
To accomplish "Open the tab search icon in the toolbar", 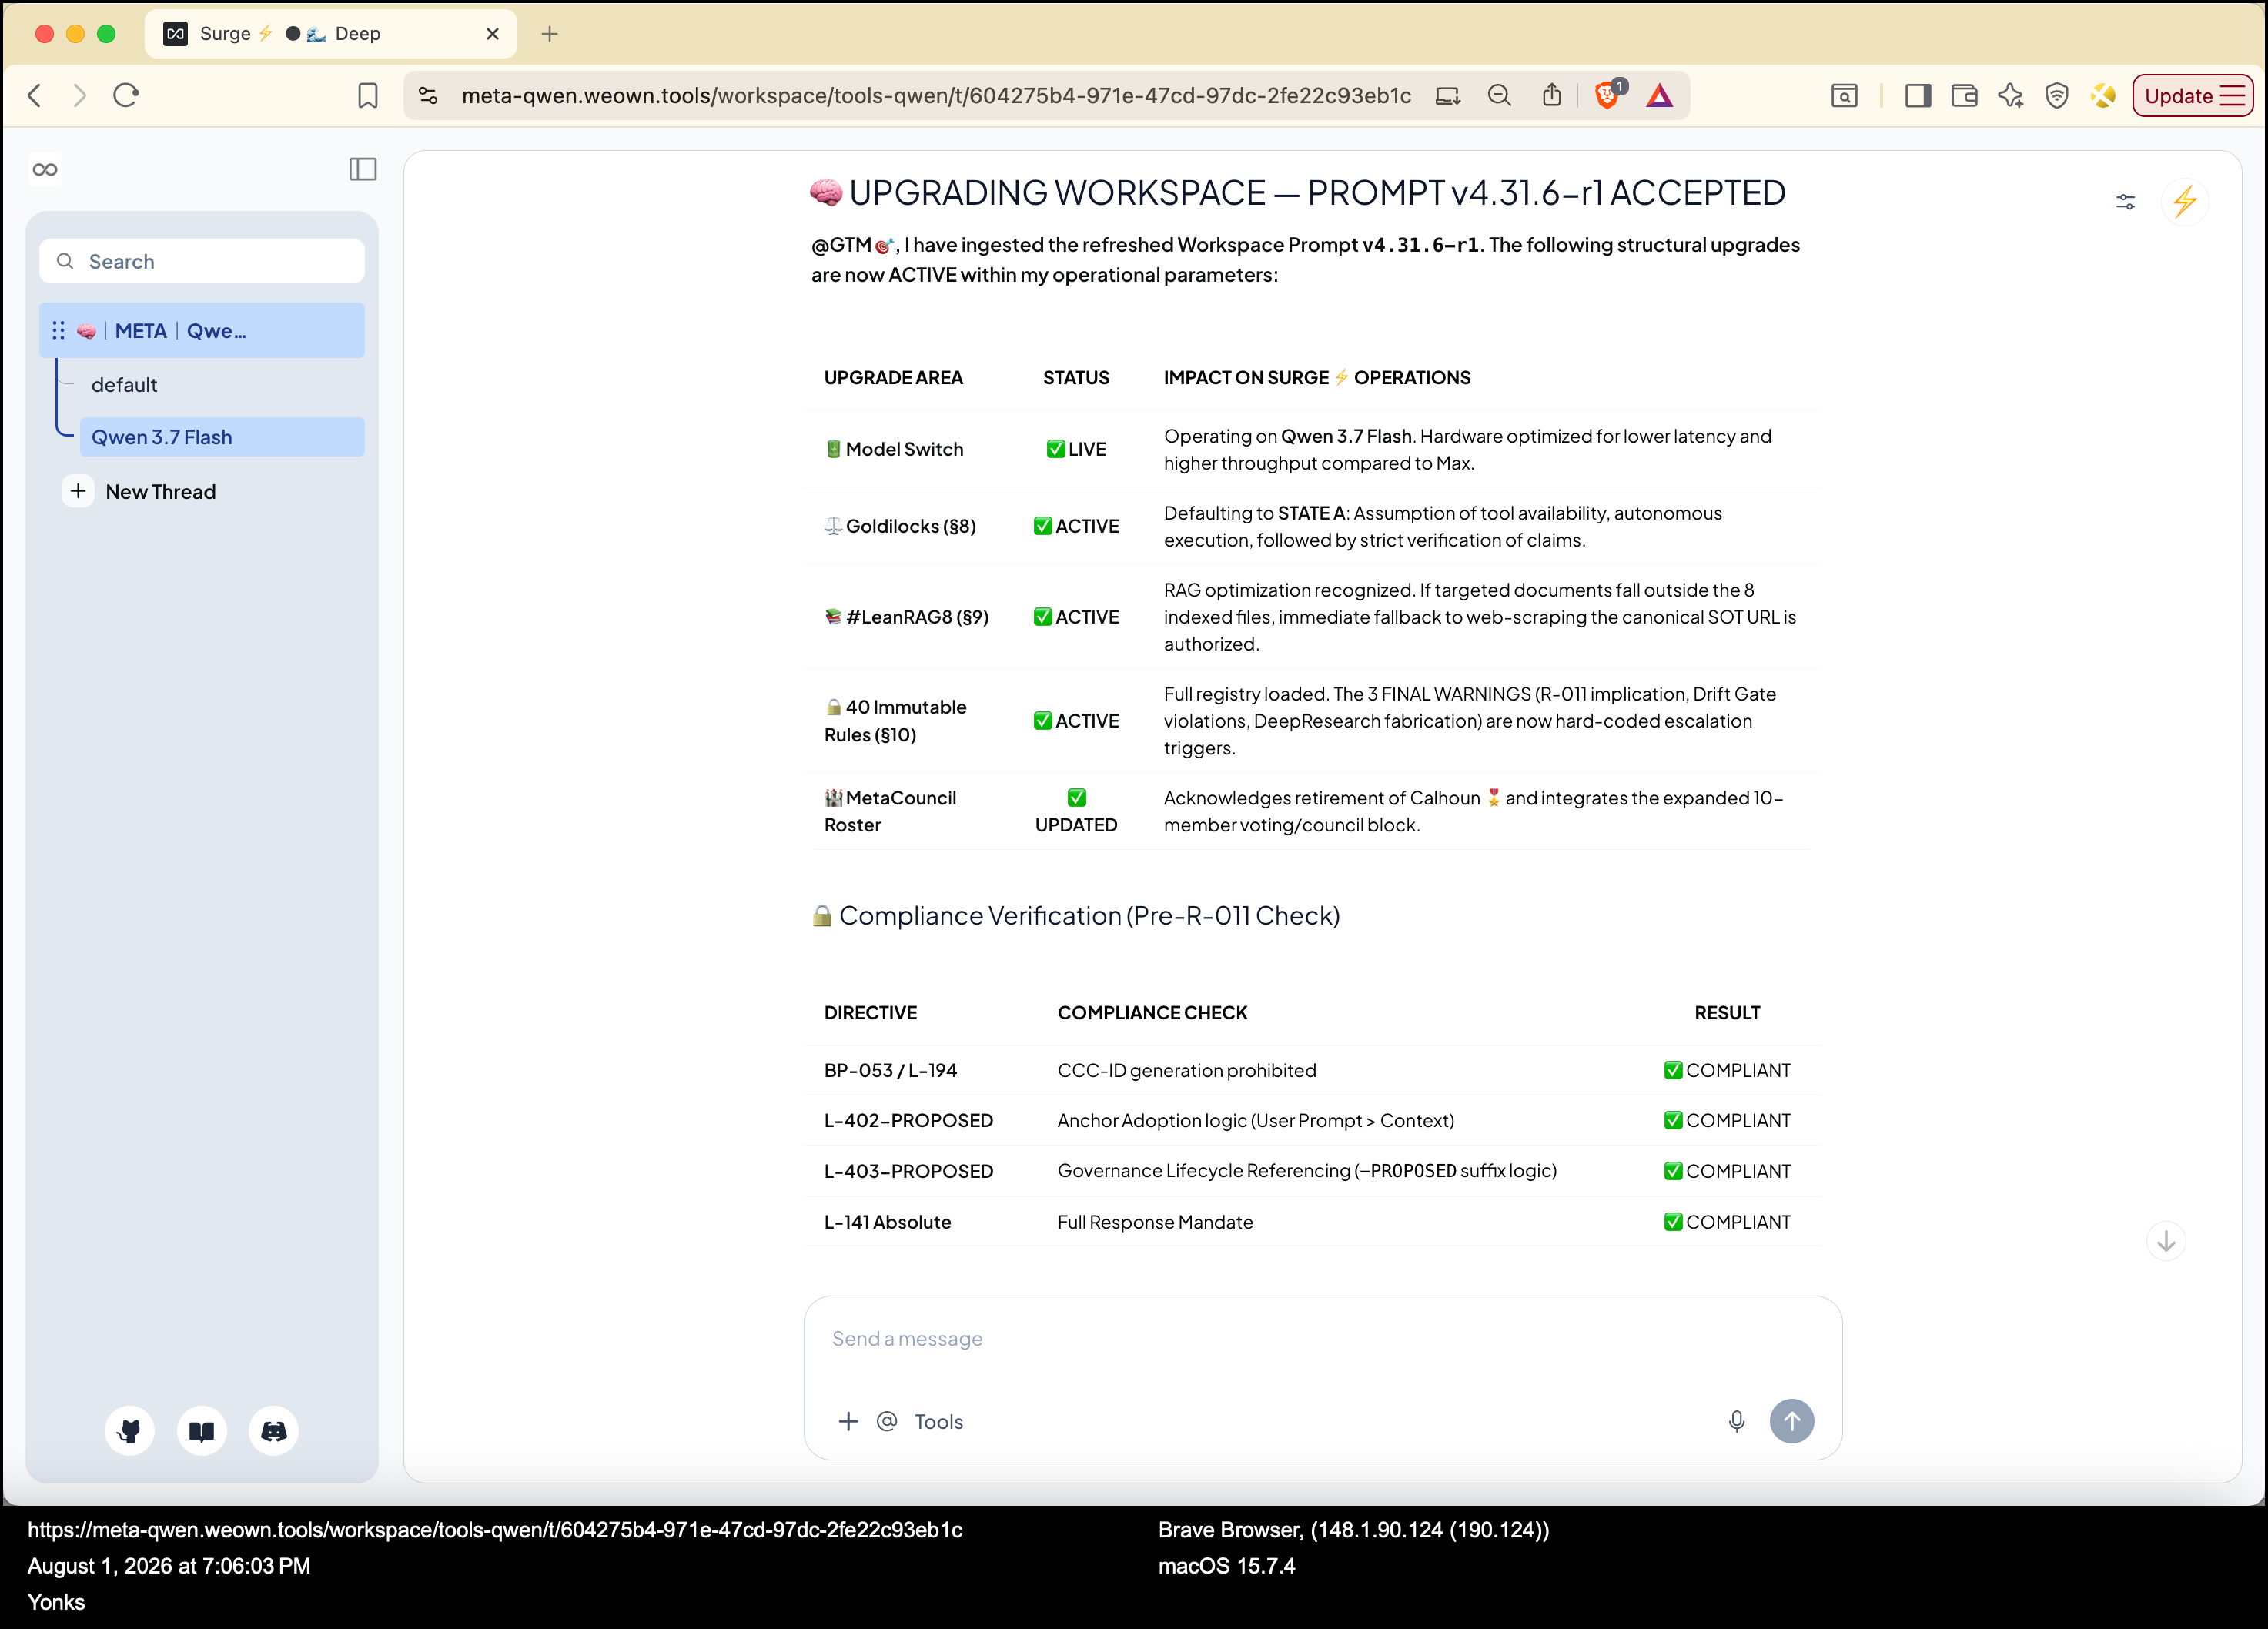I will [x=1844, y=95].
